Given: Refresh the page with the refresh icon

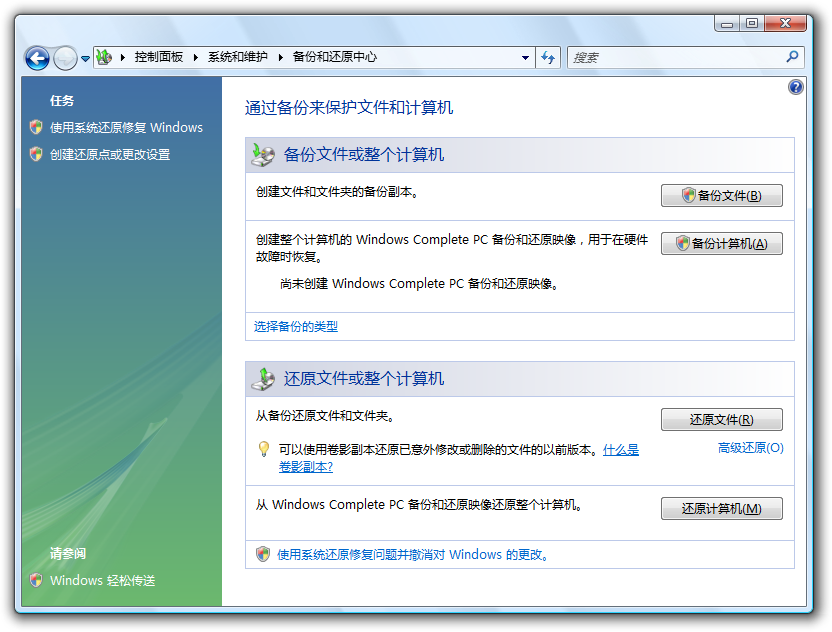Looking at the screenshot, I should click(x=548, y=57).
